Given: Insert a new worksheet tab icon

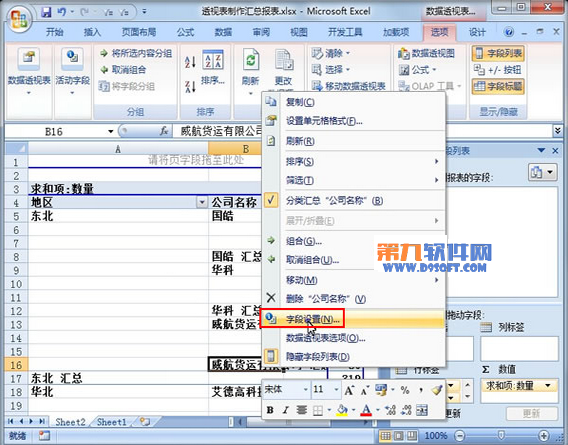Looking at the screenshot, I should [x=145, y=421].
